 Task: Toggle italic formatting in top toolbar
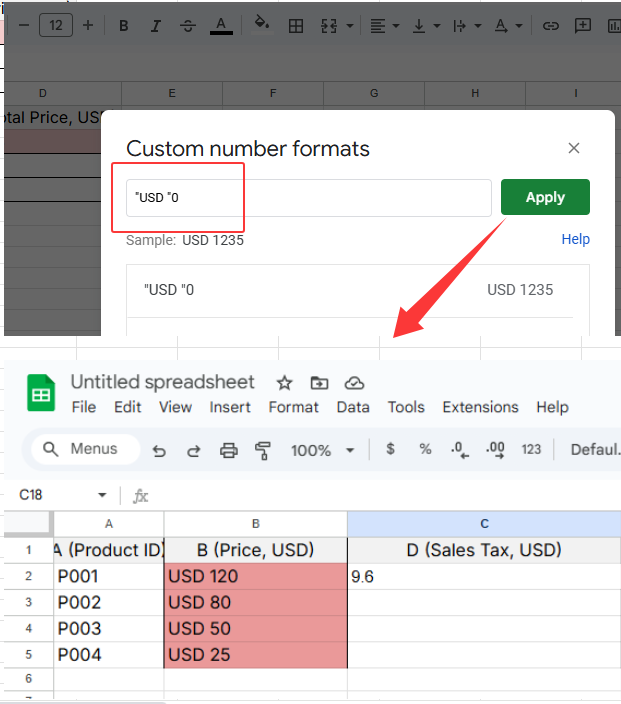click(x=156, y=26)
